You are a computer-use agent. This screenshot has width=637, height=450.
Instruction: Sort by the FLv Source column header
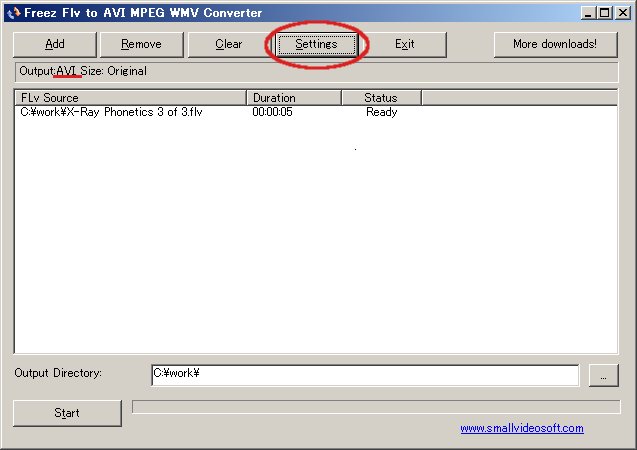click(130, 98)
